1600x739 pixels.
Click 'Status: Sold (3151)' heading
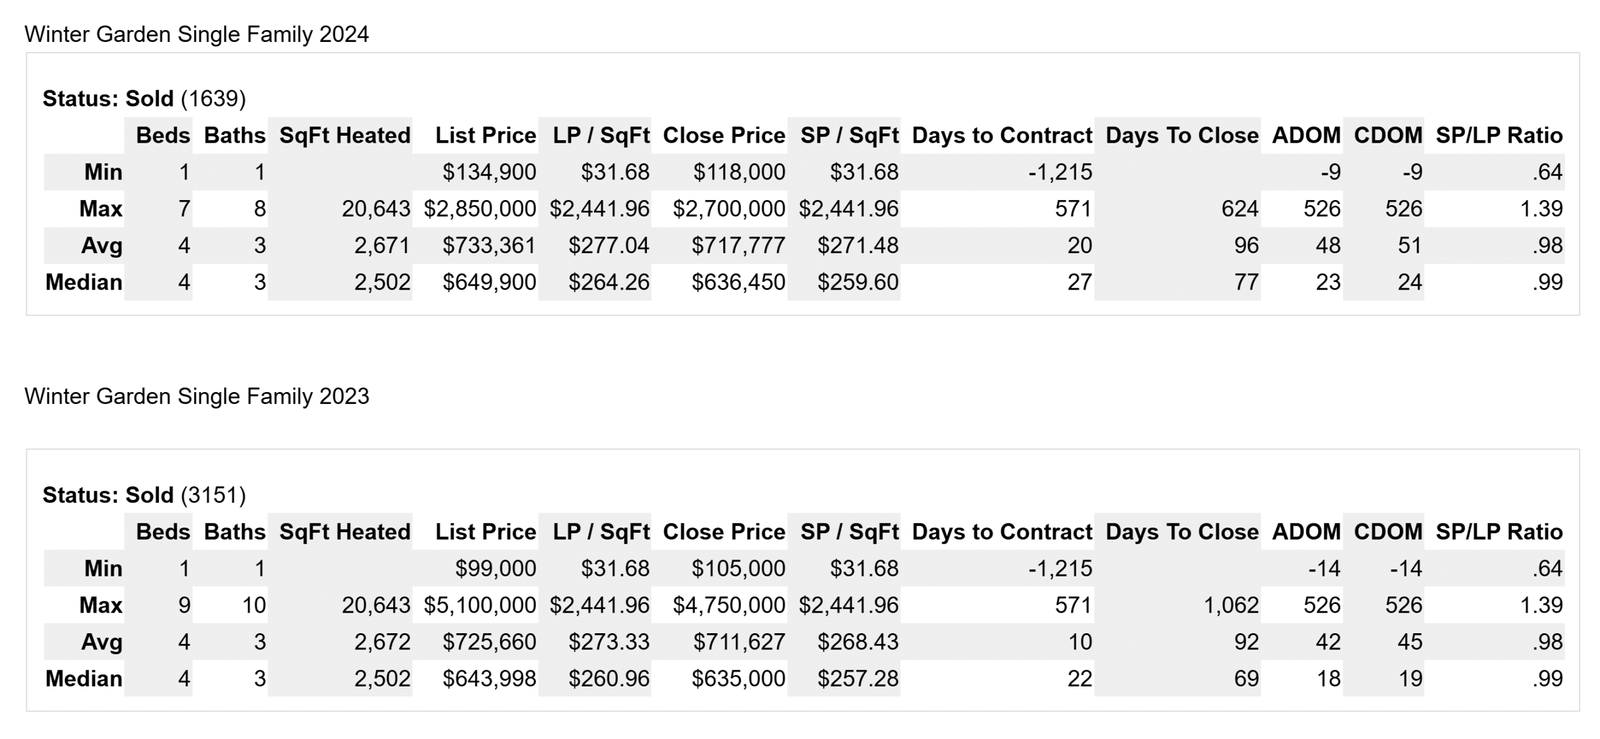tap(144, 496)
